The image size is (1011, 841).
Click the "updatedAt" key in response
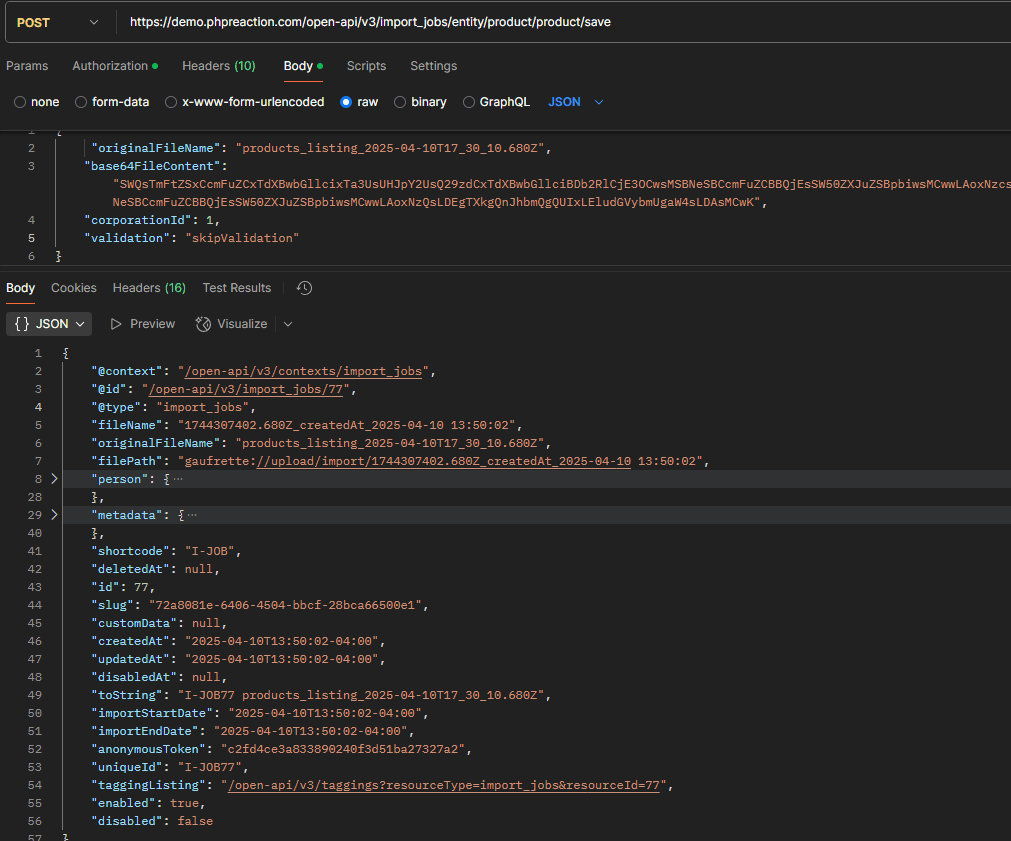(131, 659)
